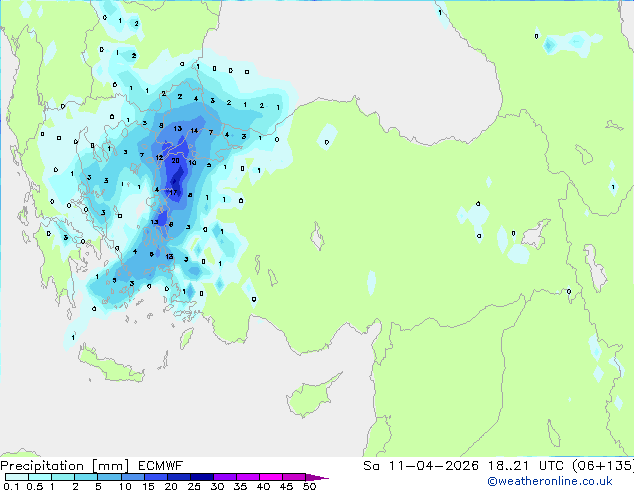The height and width of the screenshot is (490, 634).
Task: Click the '40' legend scale label
Action: pos(263,486)
